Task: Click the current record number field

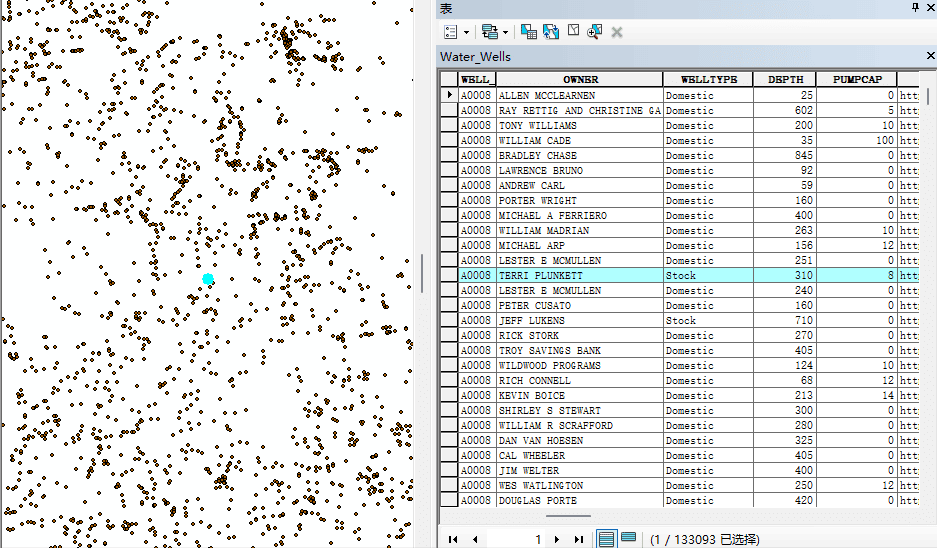Action: (x=516, y=539)
